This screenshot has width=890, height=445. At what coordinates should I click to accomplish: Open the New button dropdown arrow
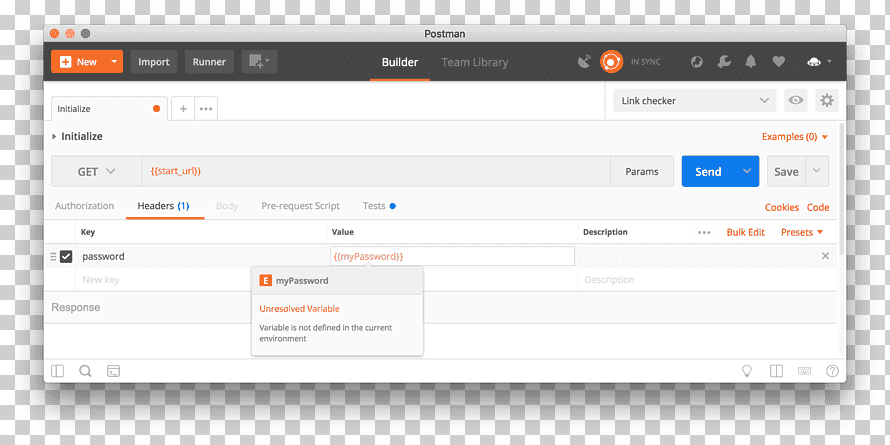coord(114,62)
